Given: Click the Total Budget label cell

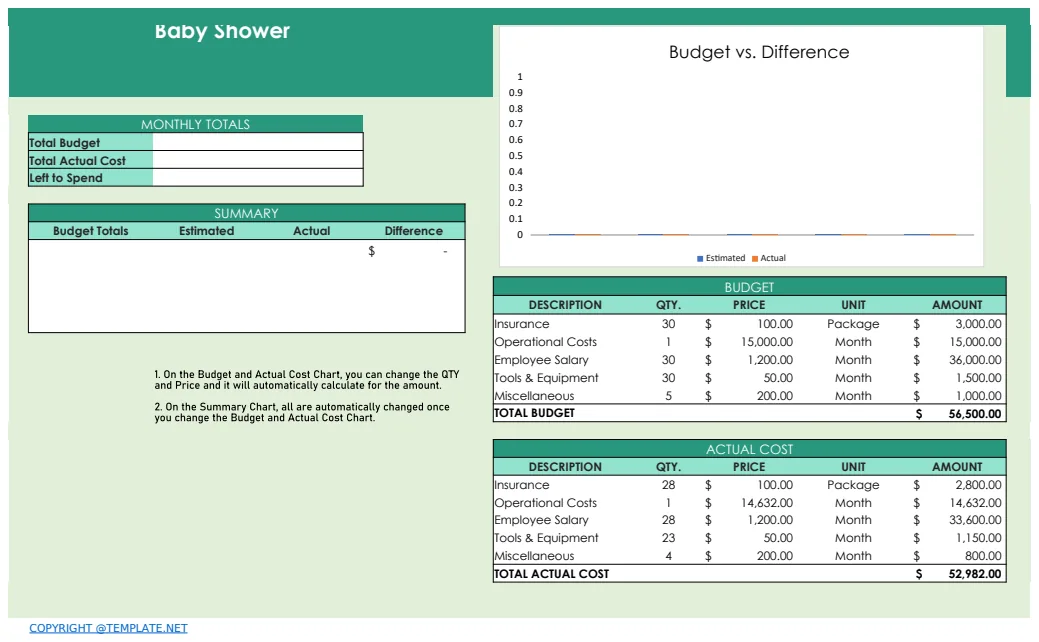Looking at the screenshot, I should [91, 142].
